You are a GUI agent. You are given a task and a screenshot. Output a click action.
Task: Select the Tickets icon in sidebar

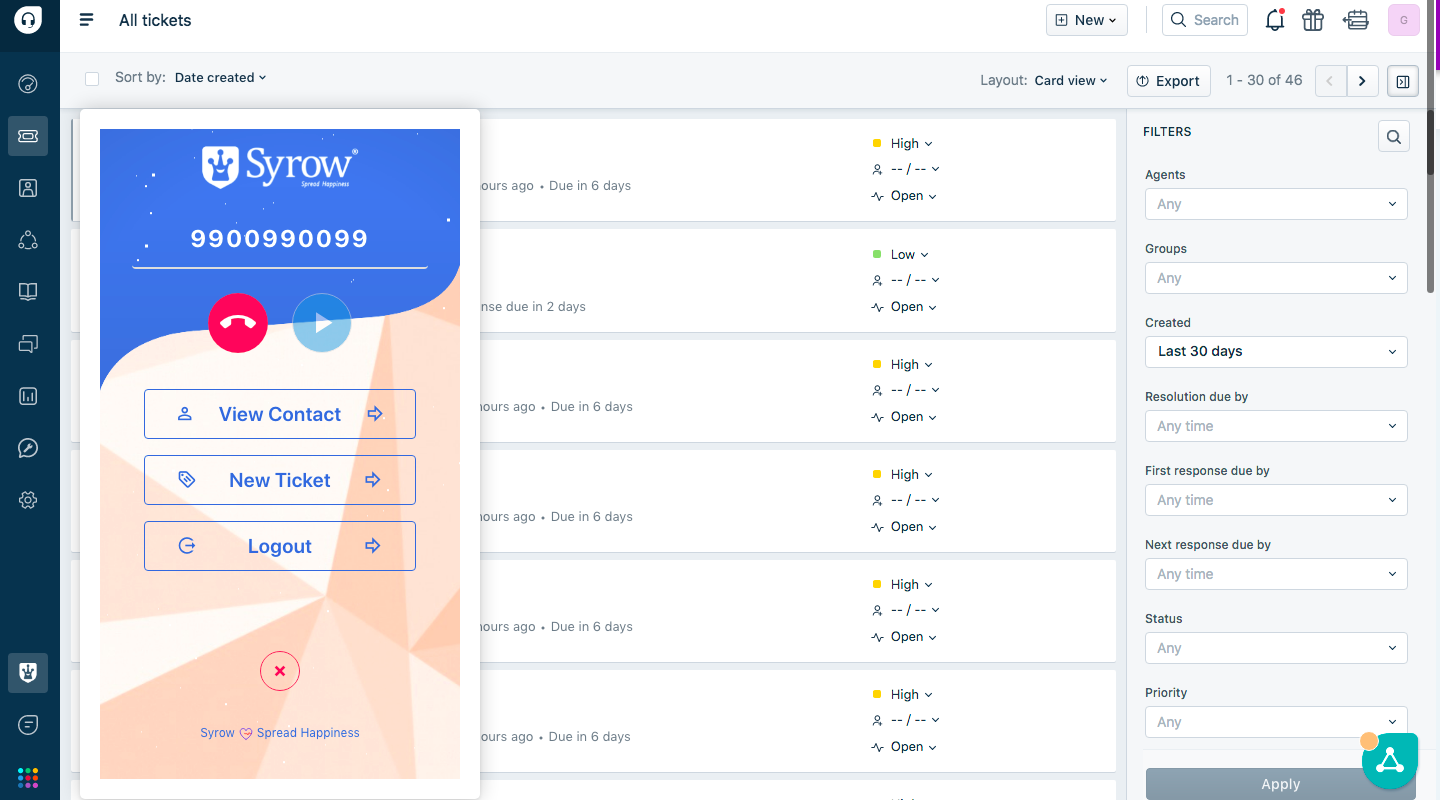[28, 136]
